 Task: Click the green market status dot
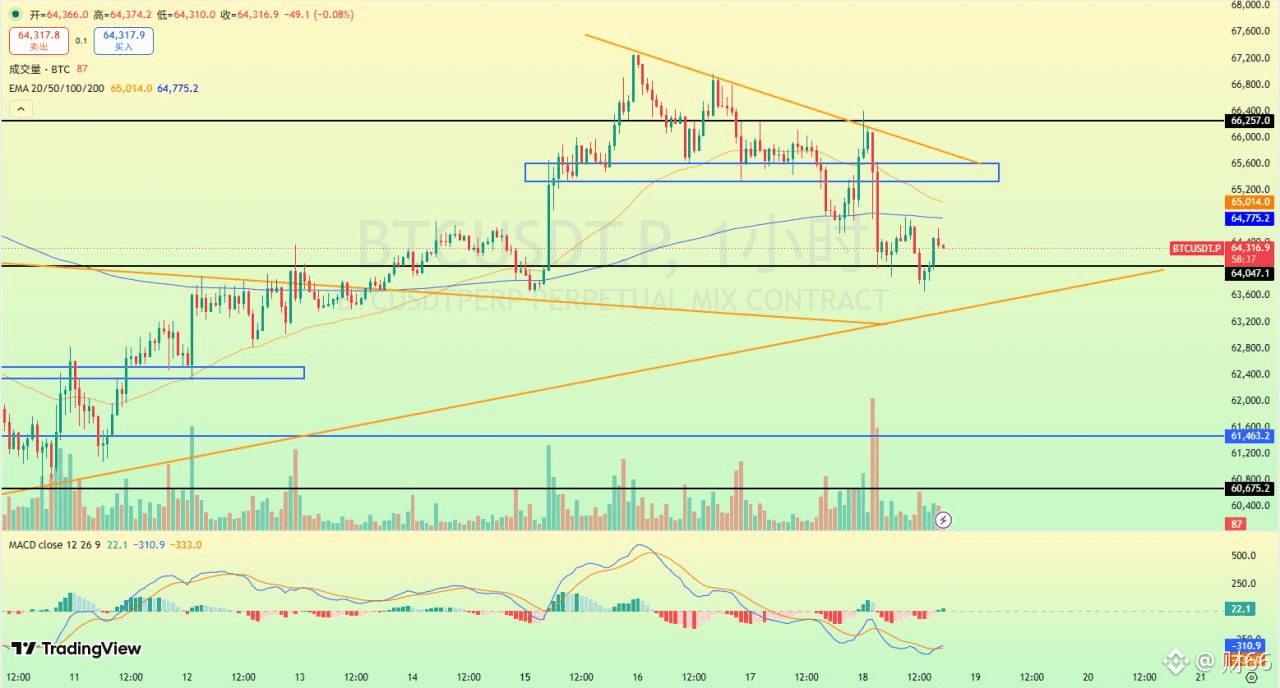pyautogui.click(x=15, y=15)
